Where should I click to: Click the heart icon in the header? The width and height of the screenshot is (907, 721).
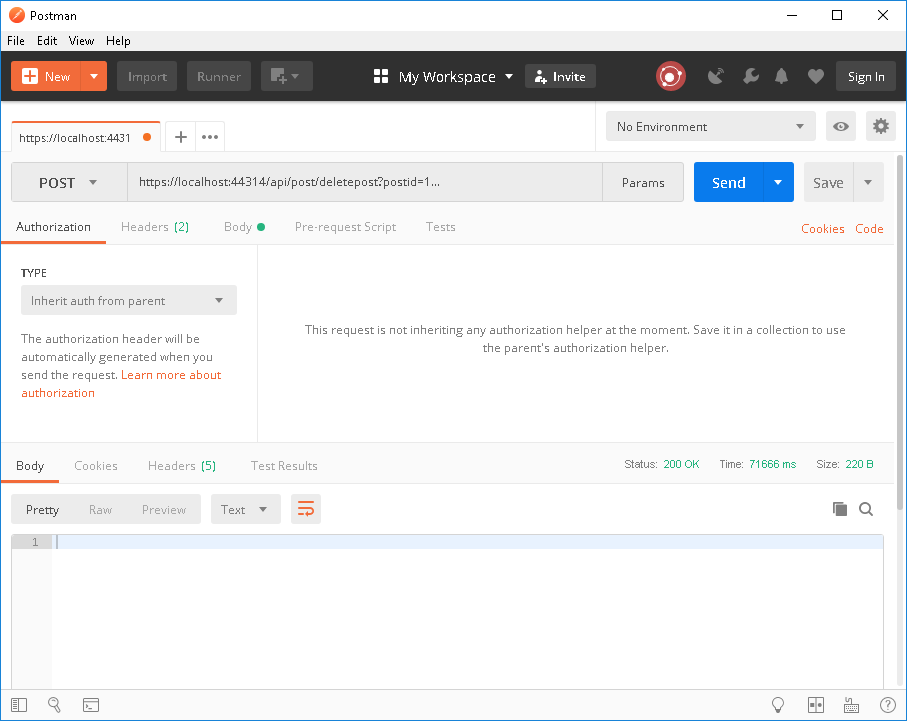816,76
